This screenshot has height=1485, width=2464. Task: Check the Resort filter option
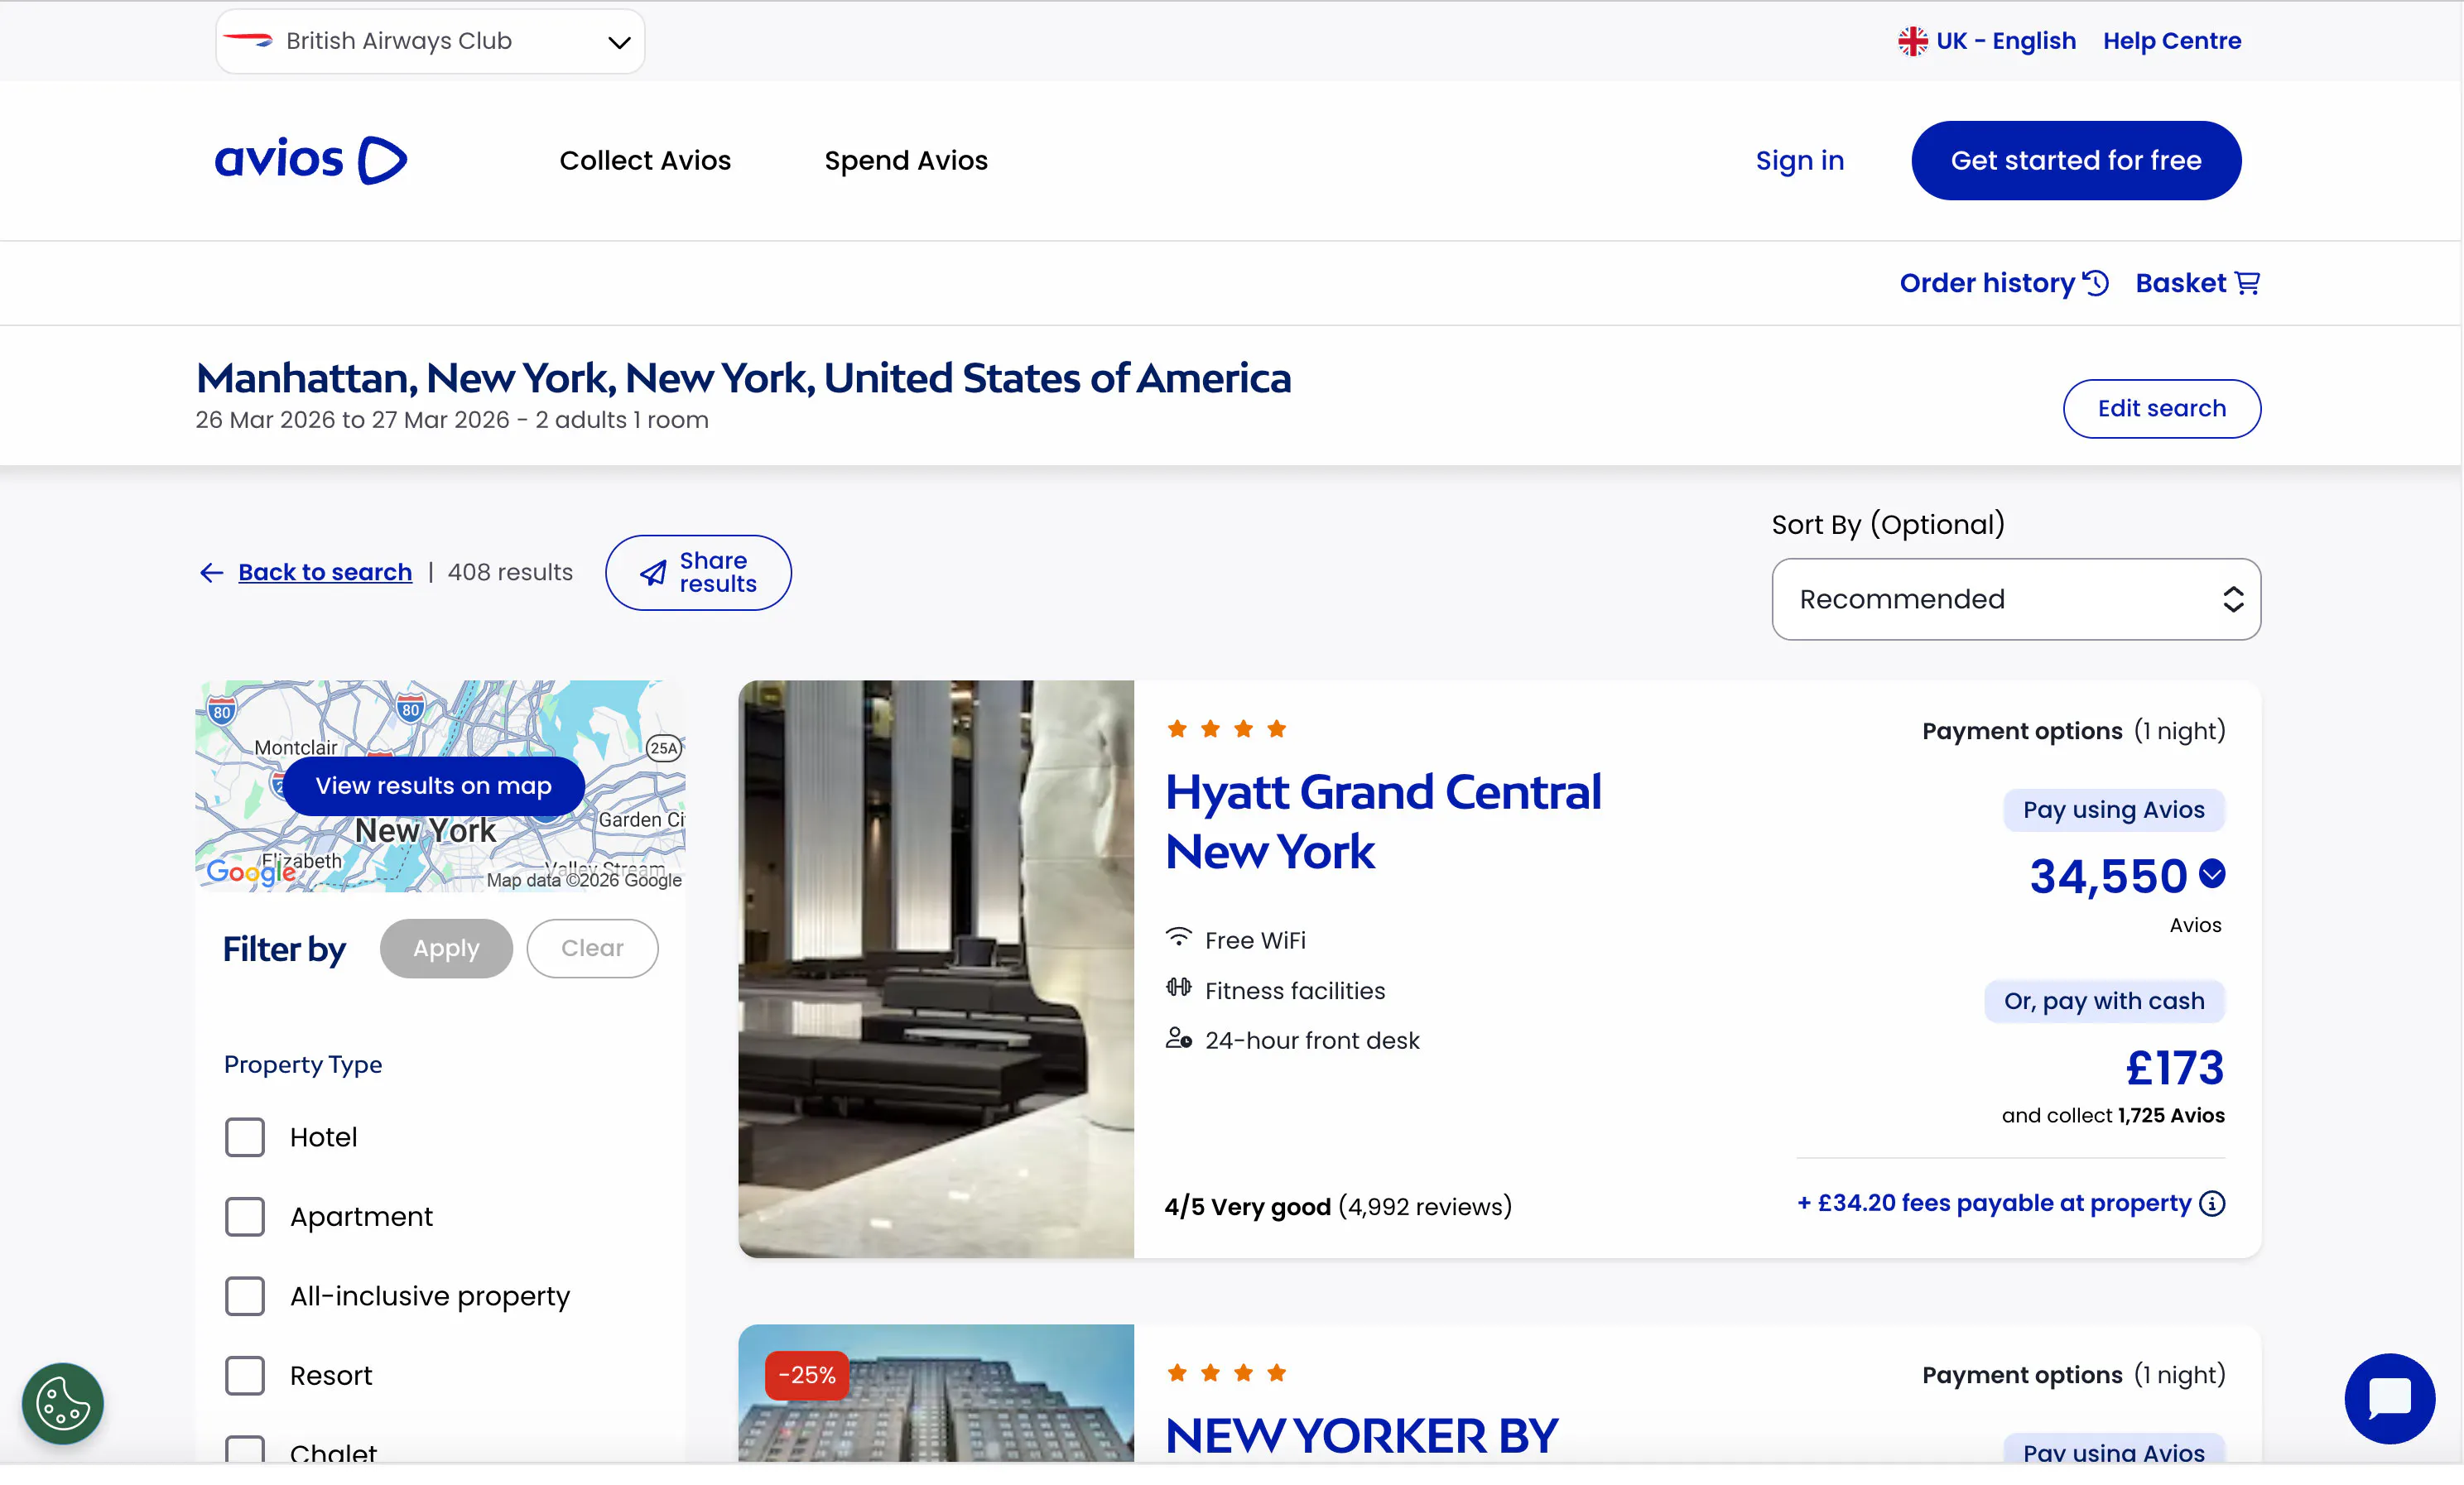coord(245,1375)
